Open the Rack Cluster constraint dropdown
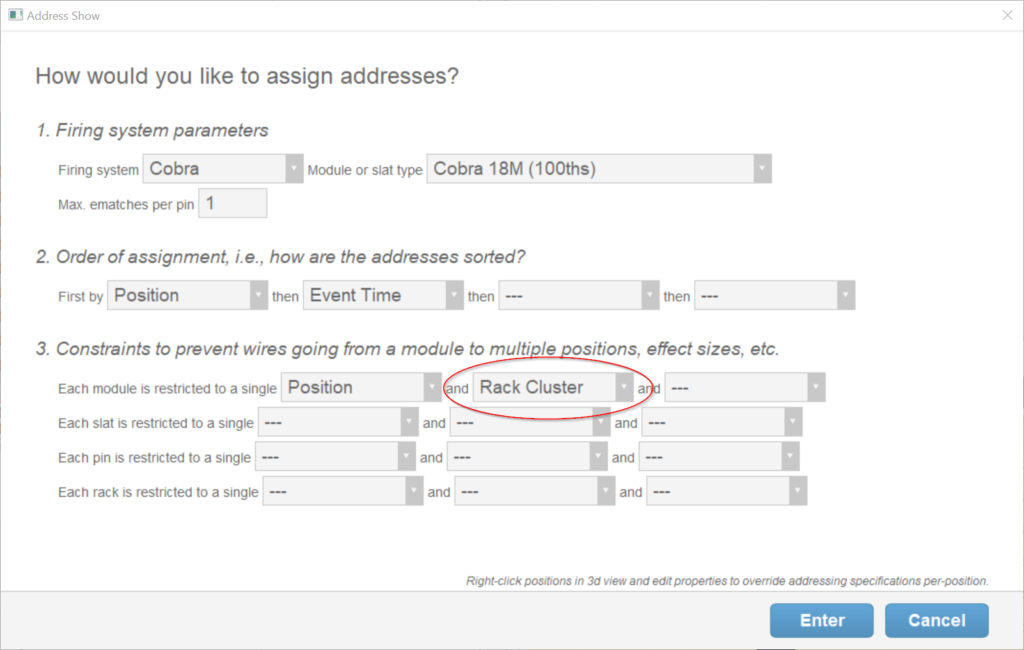This screenshot has width=1024, height=650. click(x=552, y=388)
